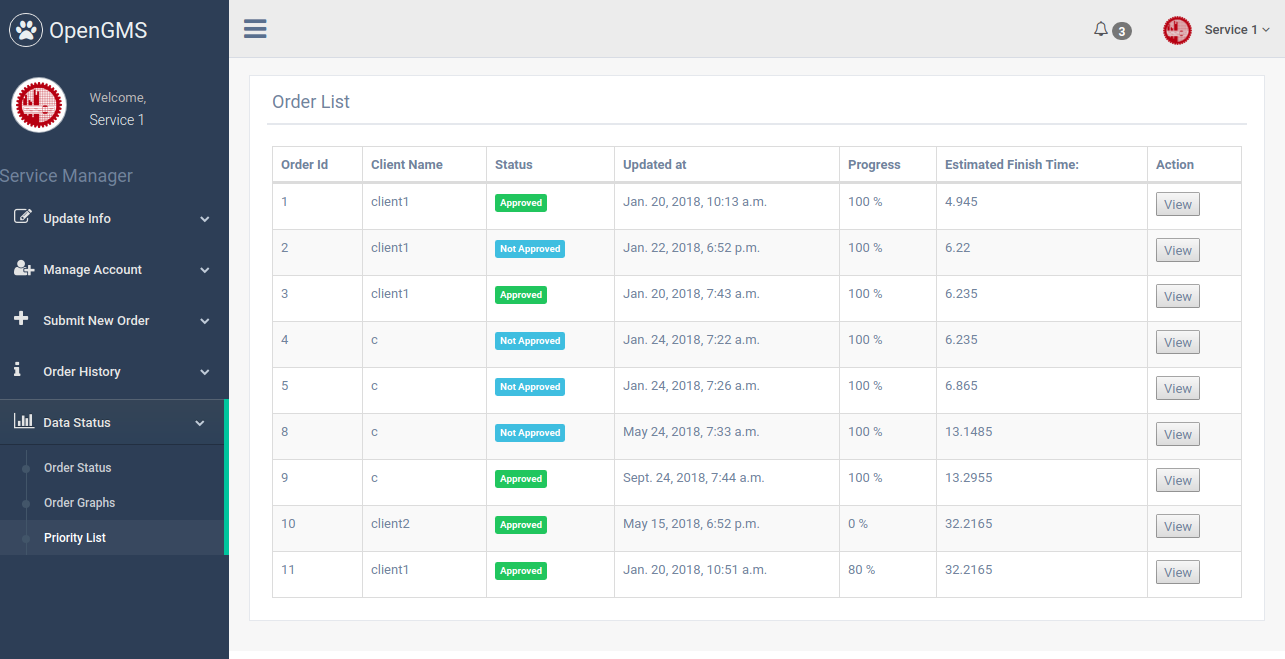Viewport: 1285px width, 659px height.
Task: Click the Submit New Order plus icon
Action: coord(21,319)
